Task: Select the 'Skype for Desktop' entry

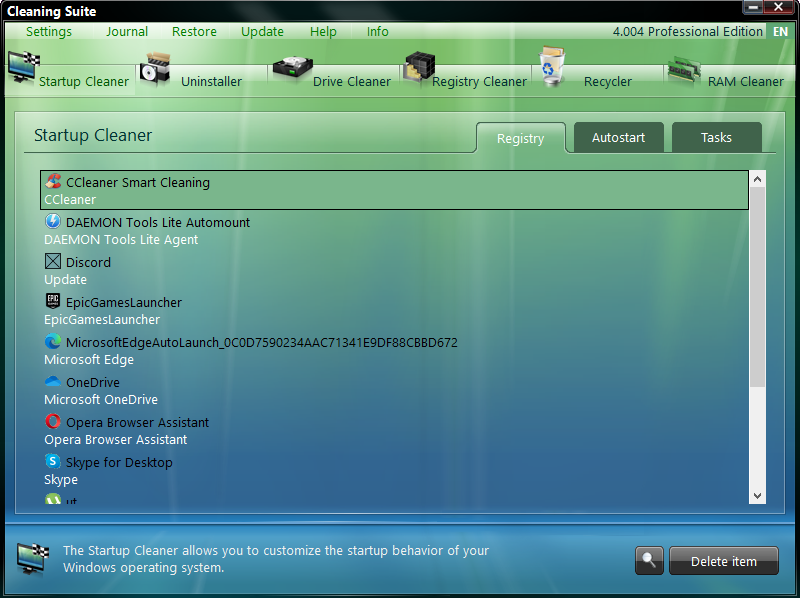Action: [119, 462]
